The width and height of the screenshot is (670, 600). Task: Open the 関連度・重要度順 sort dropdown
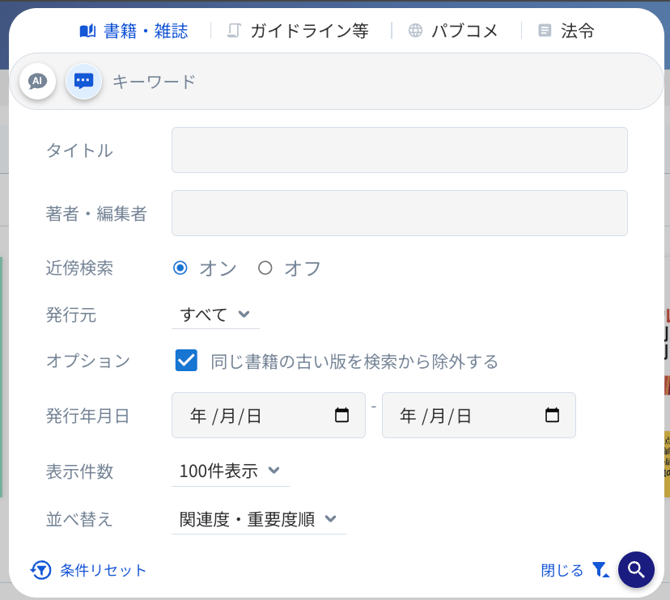[x=258, y=519]
